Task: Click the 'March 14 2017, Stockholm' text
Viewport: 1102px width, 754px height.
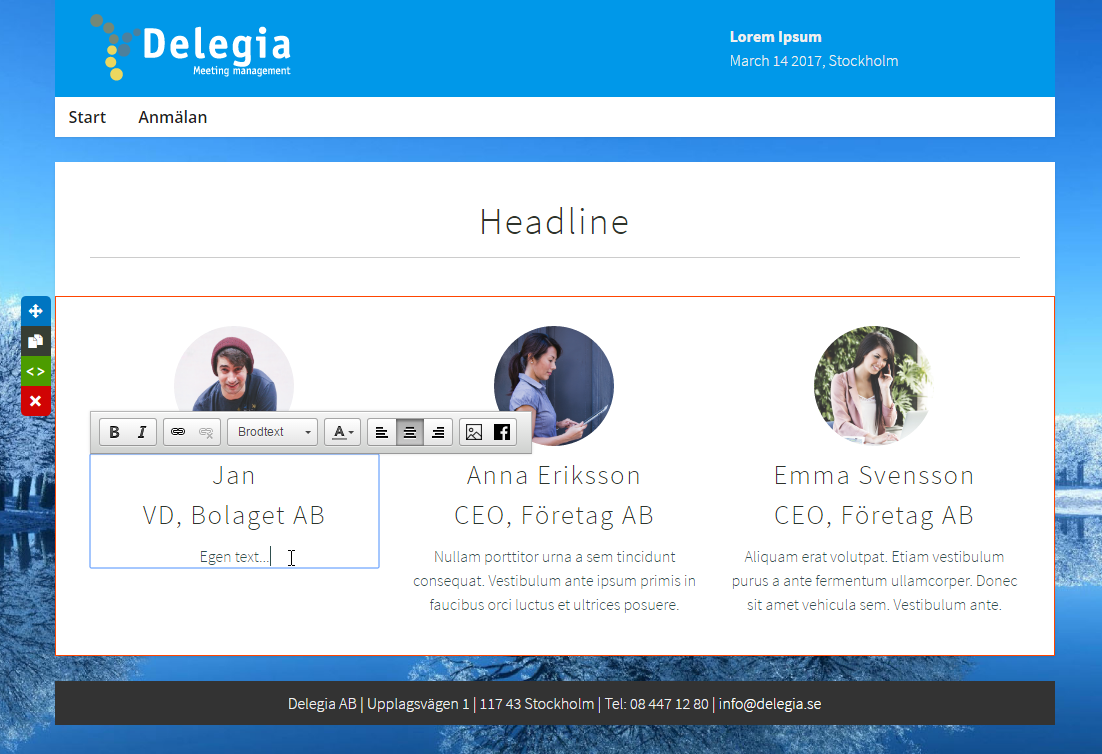Action: point(814,61)
